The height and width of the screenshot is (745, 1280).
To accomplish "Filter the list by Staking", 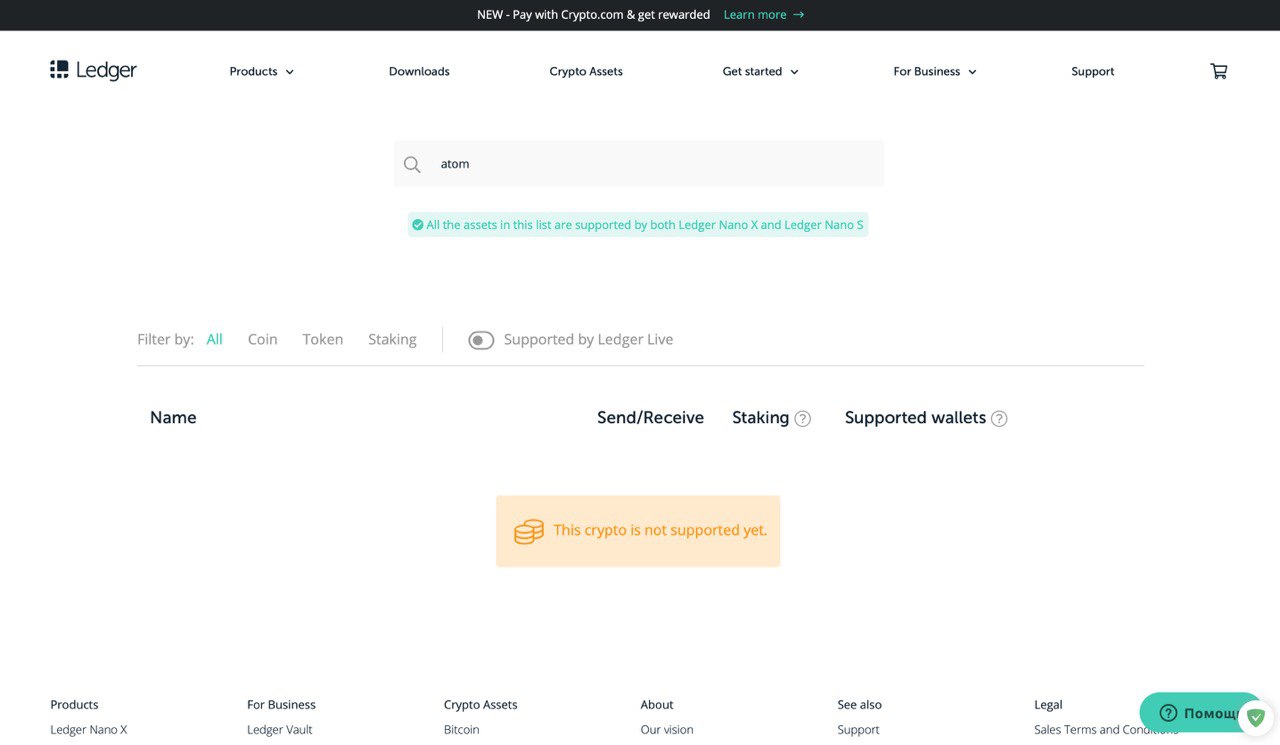I will [392, 340].
